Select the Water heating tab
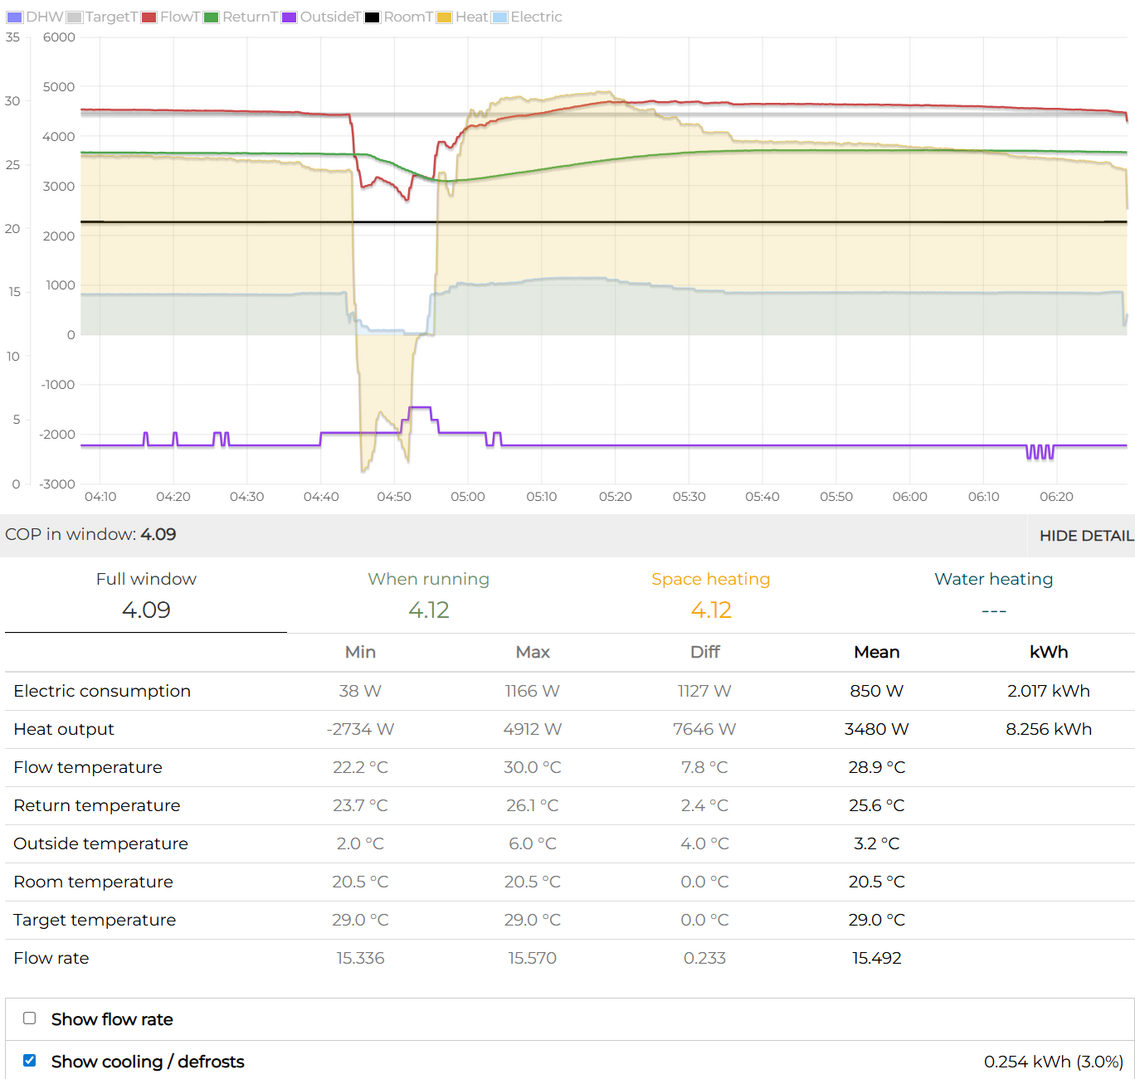 tap(993, 595)
